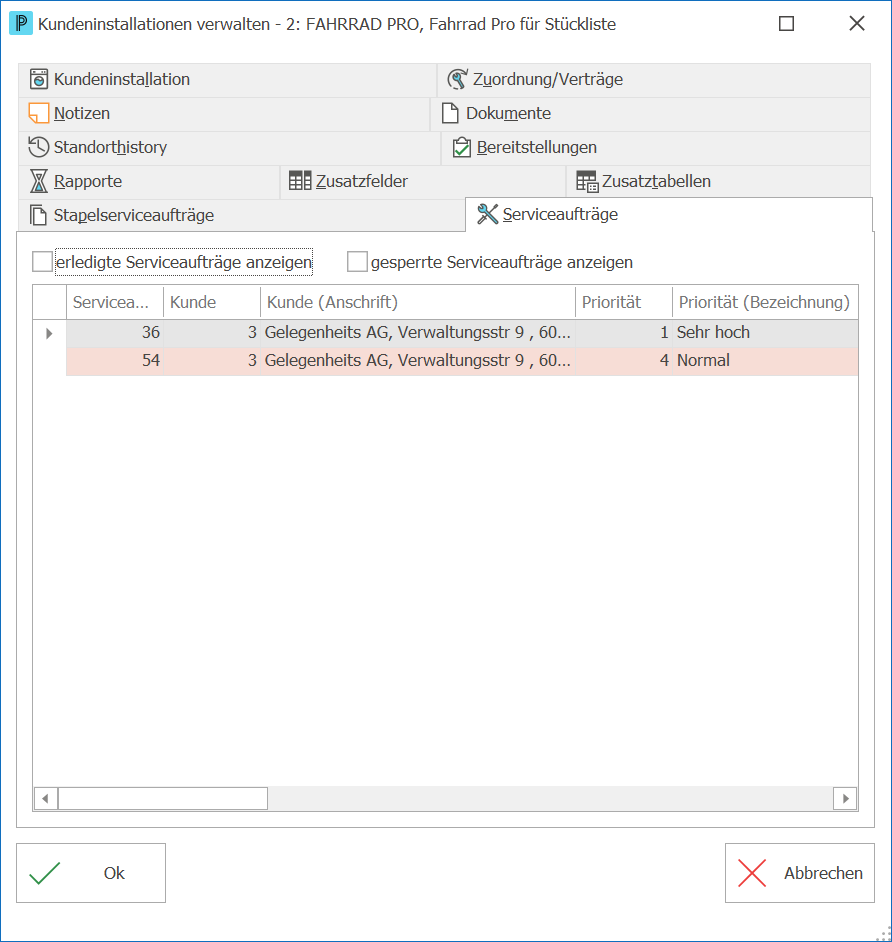Click priority value 4 cell

(624, 361)
